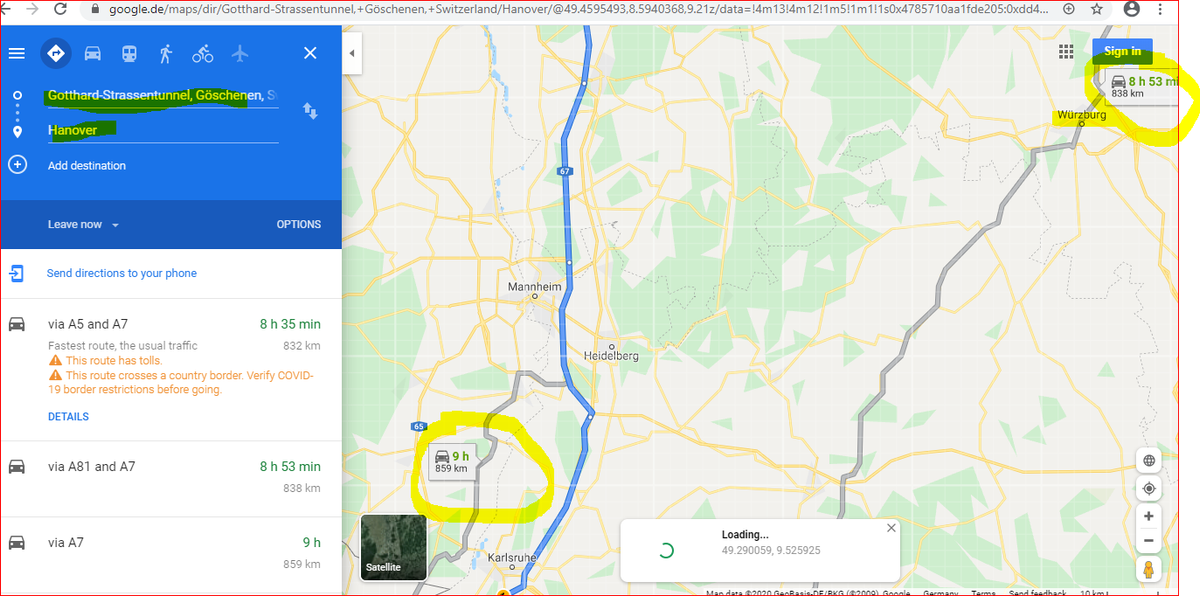Dismiss the Loading popup
Image resolution: width=1200 pixels, height=596 pixels.
[892, 528]
